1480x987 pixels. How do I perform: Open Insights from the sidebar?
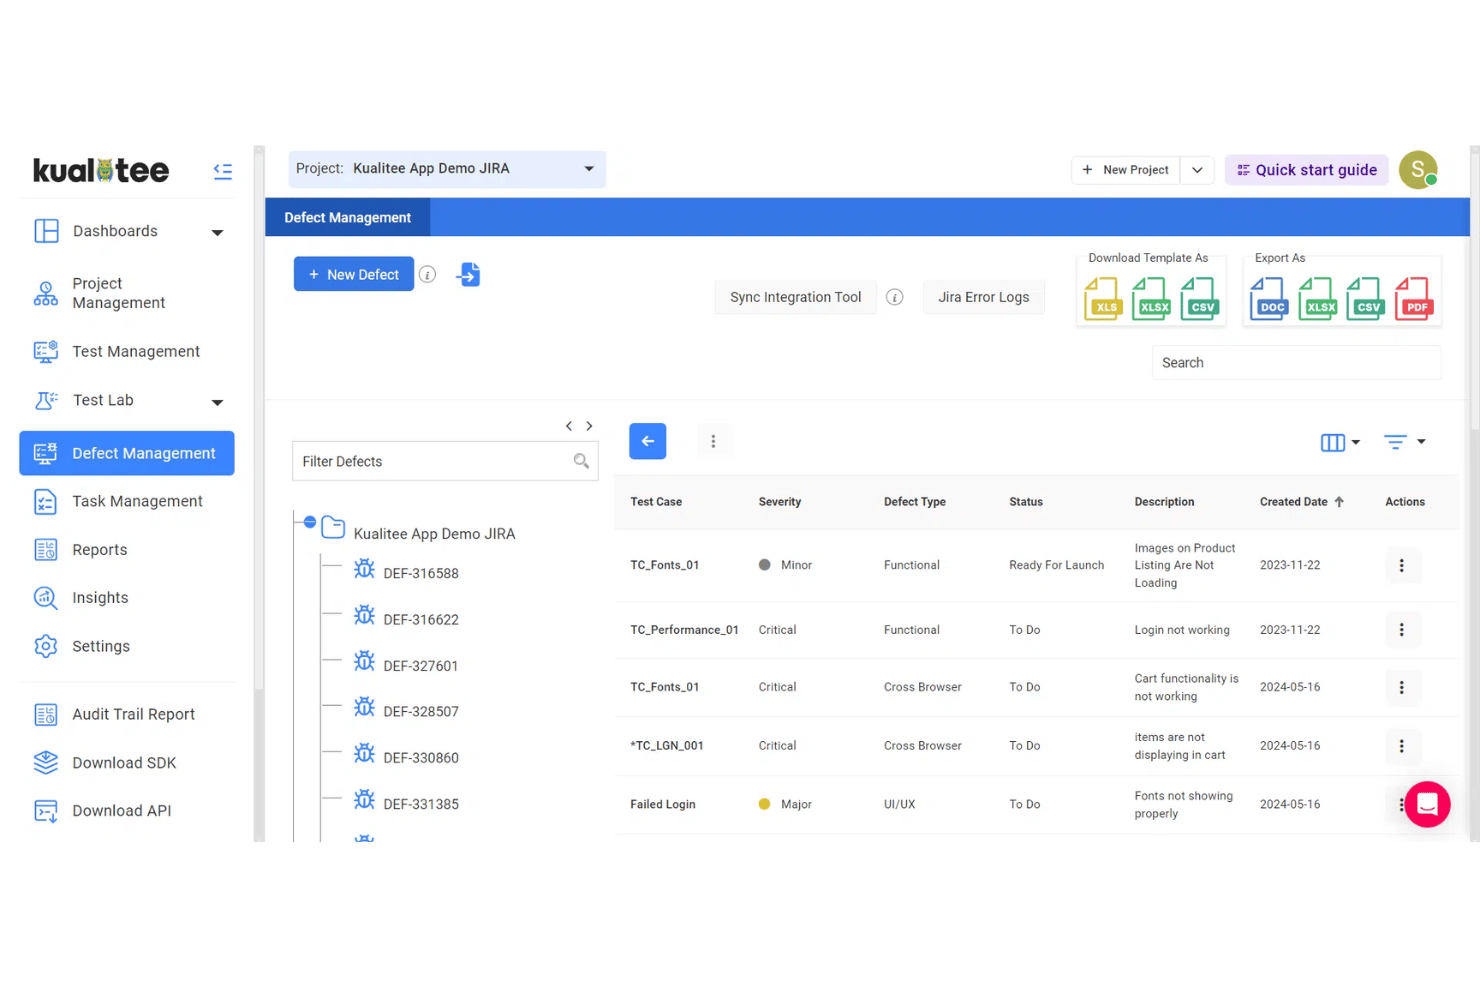100,598
